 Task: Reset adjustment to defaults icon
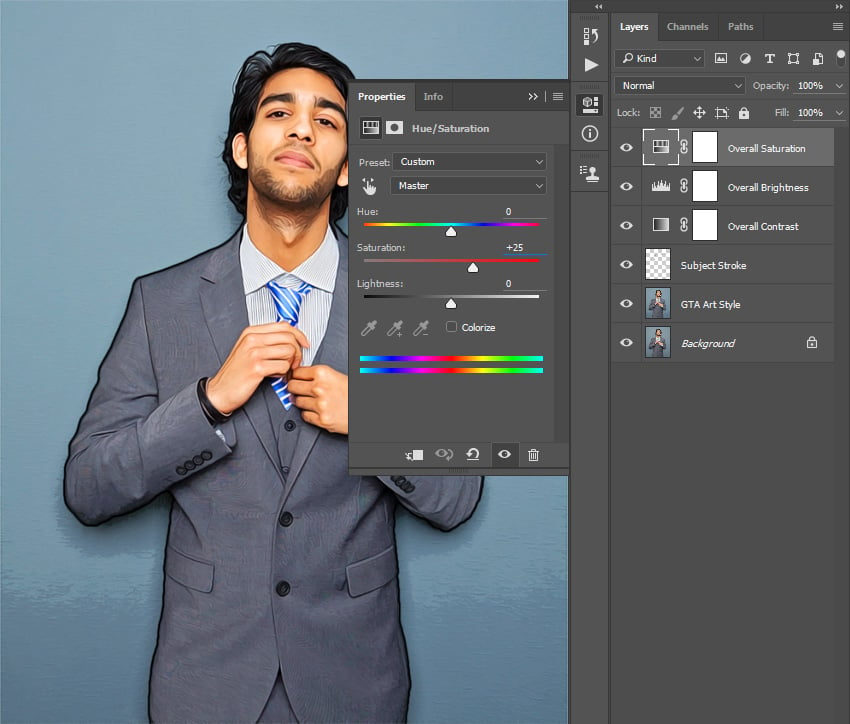pos(473,454)
